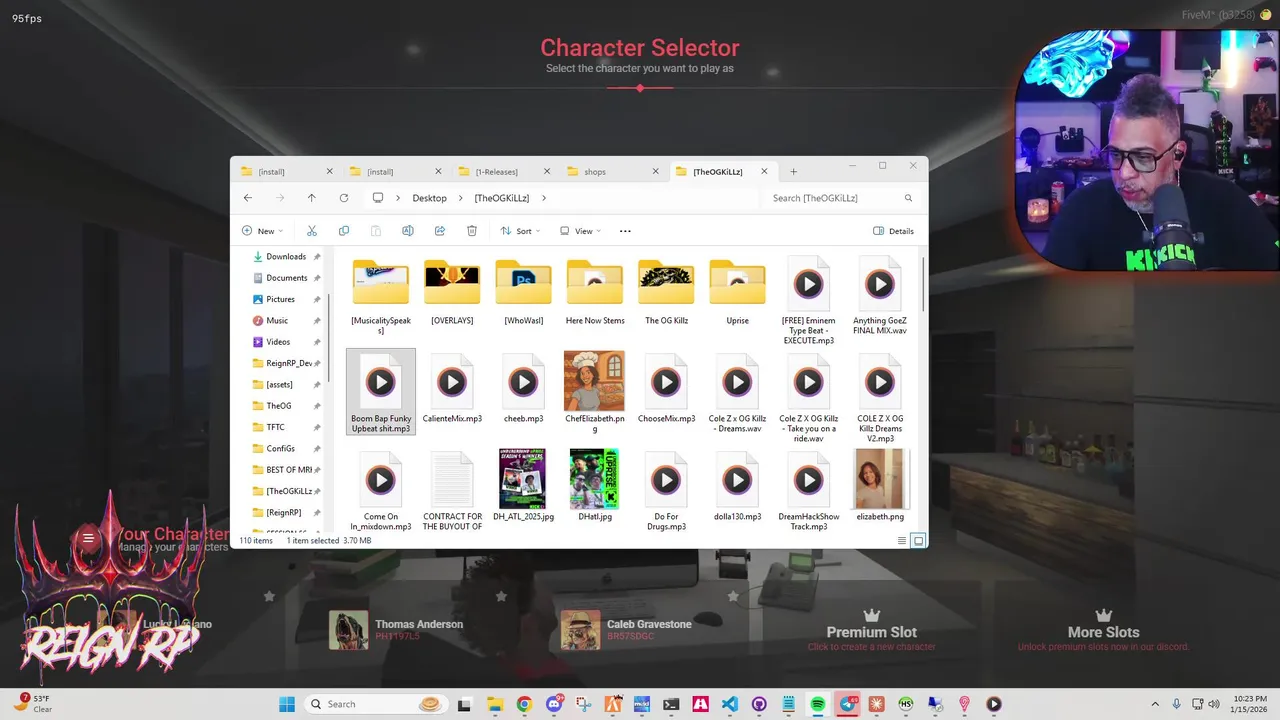Open Terminal from the taskbar
This screenshot has width=1280, height=720.
pos(671,704)
